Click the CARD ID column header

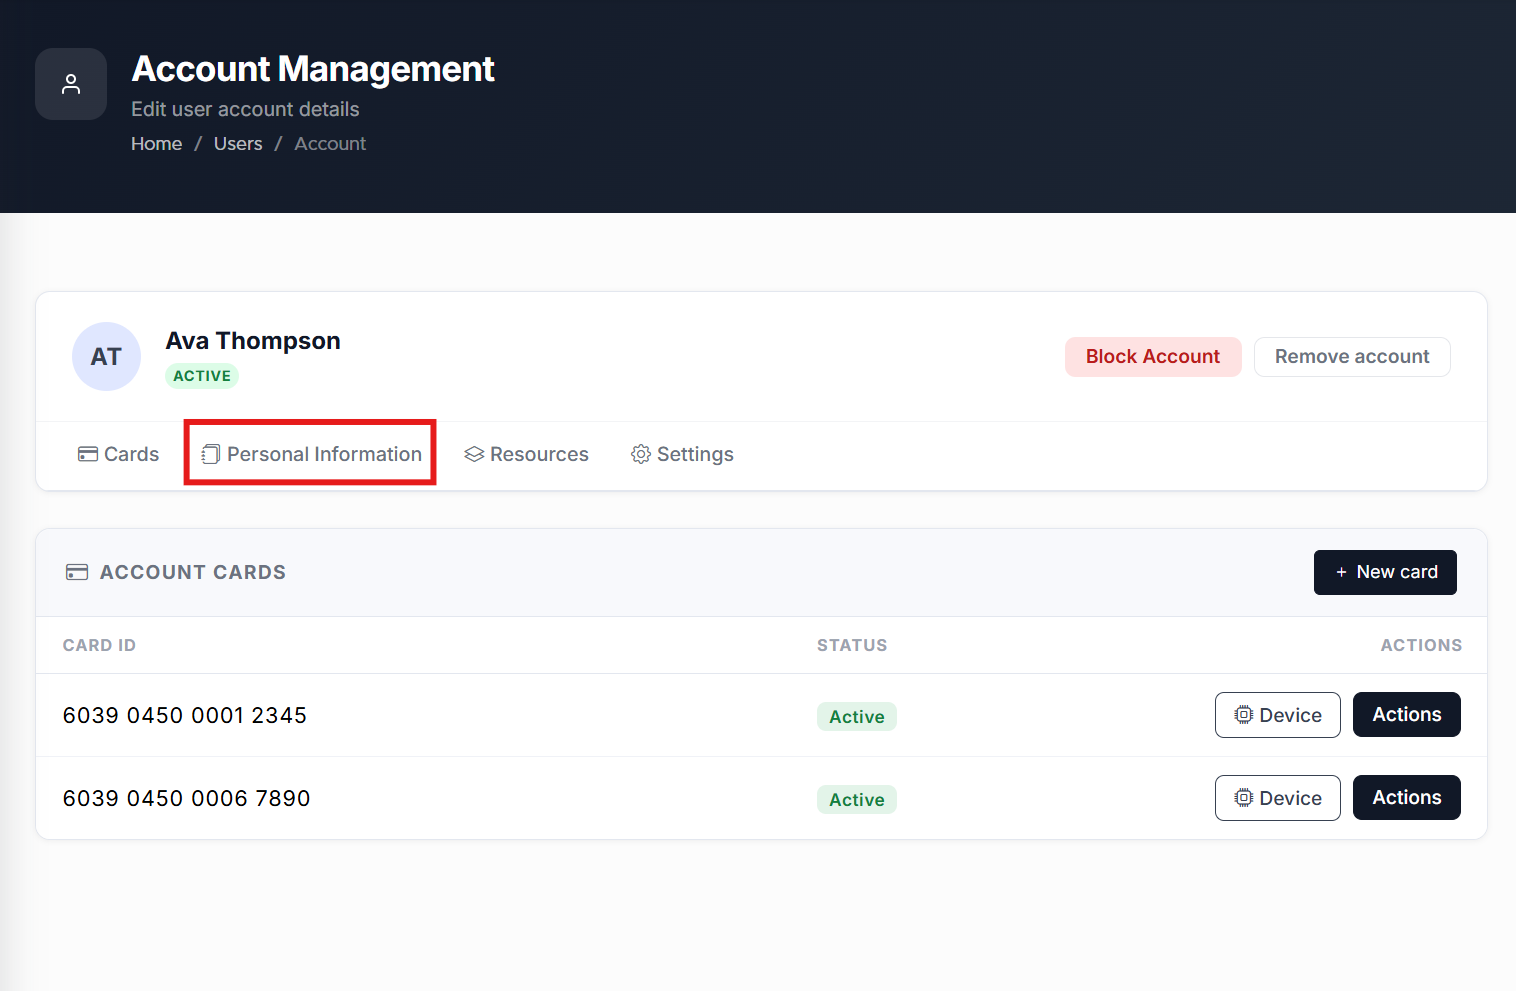[x=99, y=645]
